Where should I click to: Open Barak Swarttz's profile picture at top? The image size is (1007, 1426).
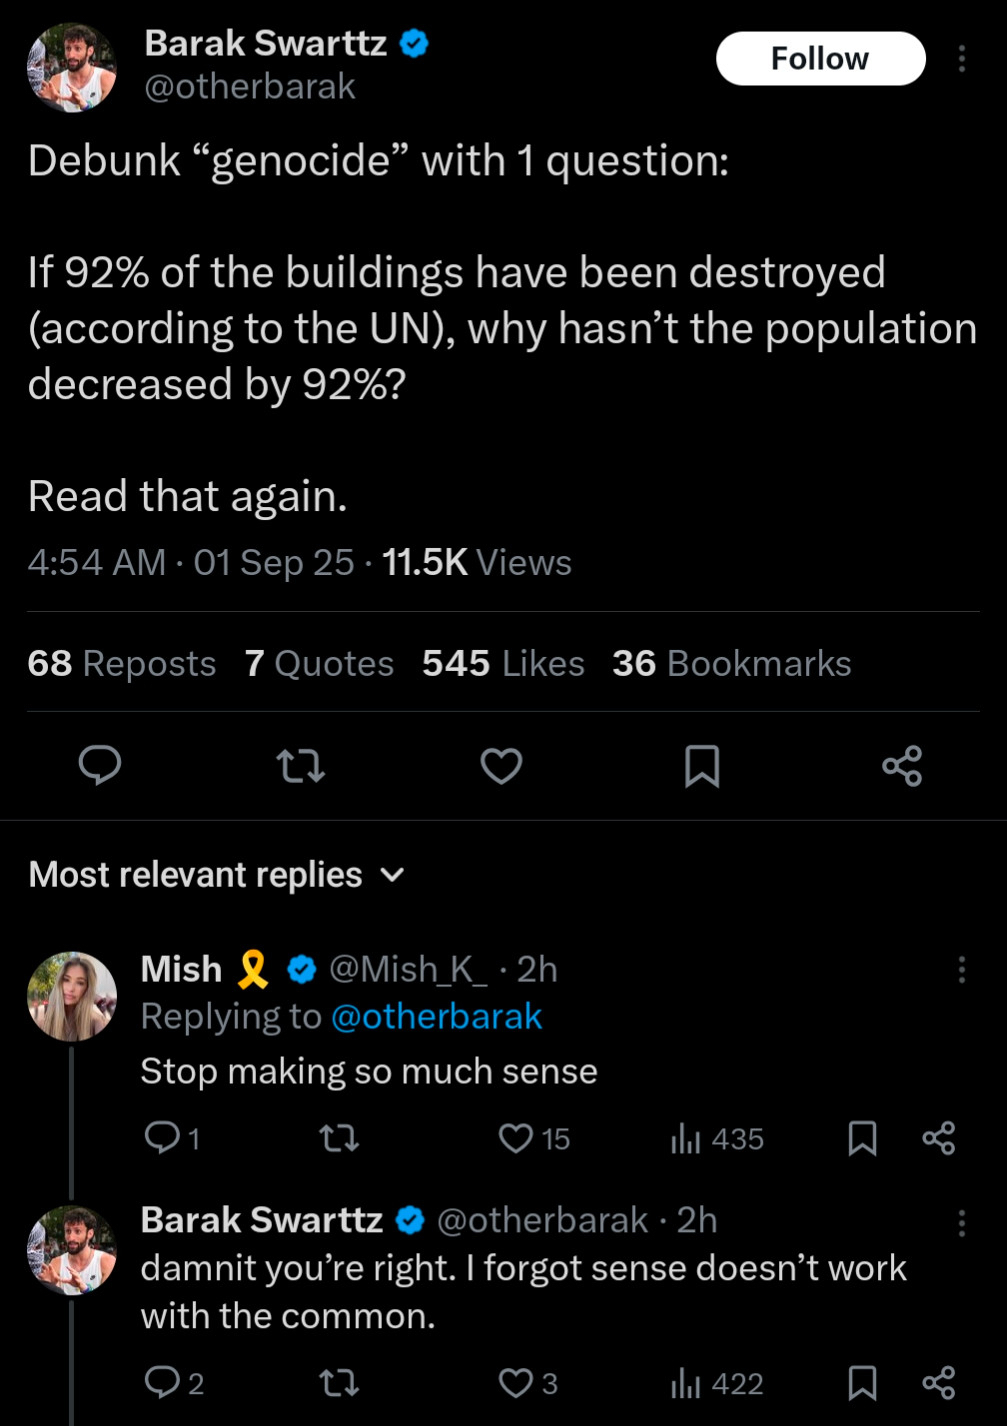(72, 68)
